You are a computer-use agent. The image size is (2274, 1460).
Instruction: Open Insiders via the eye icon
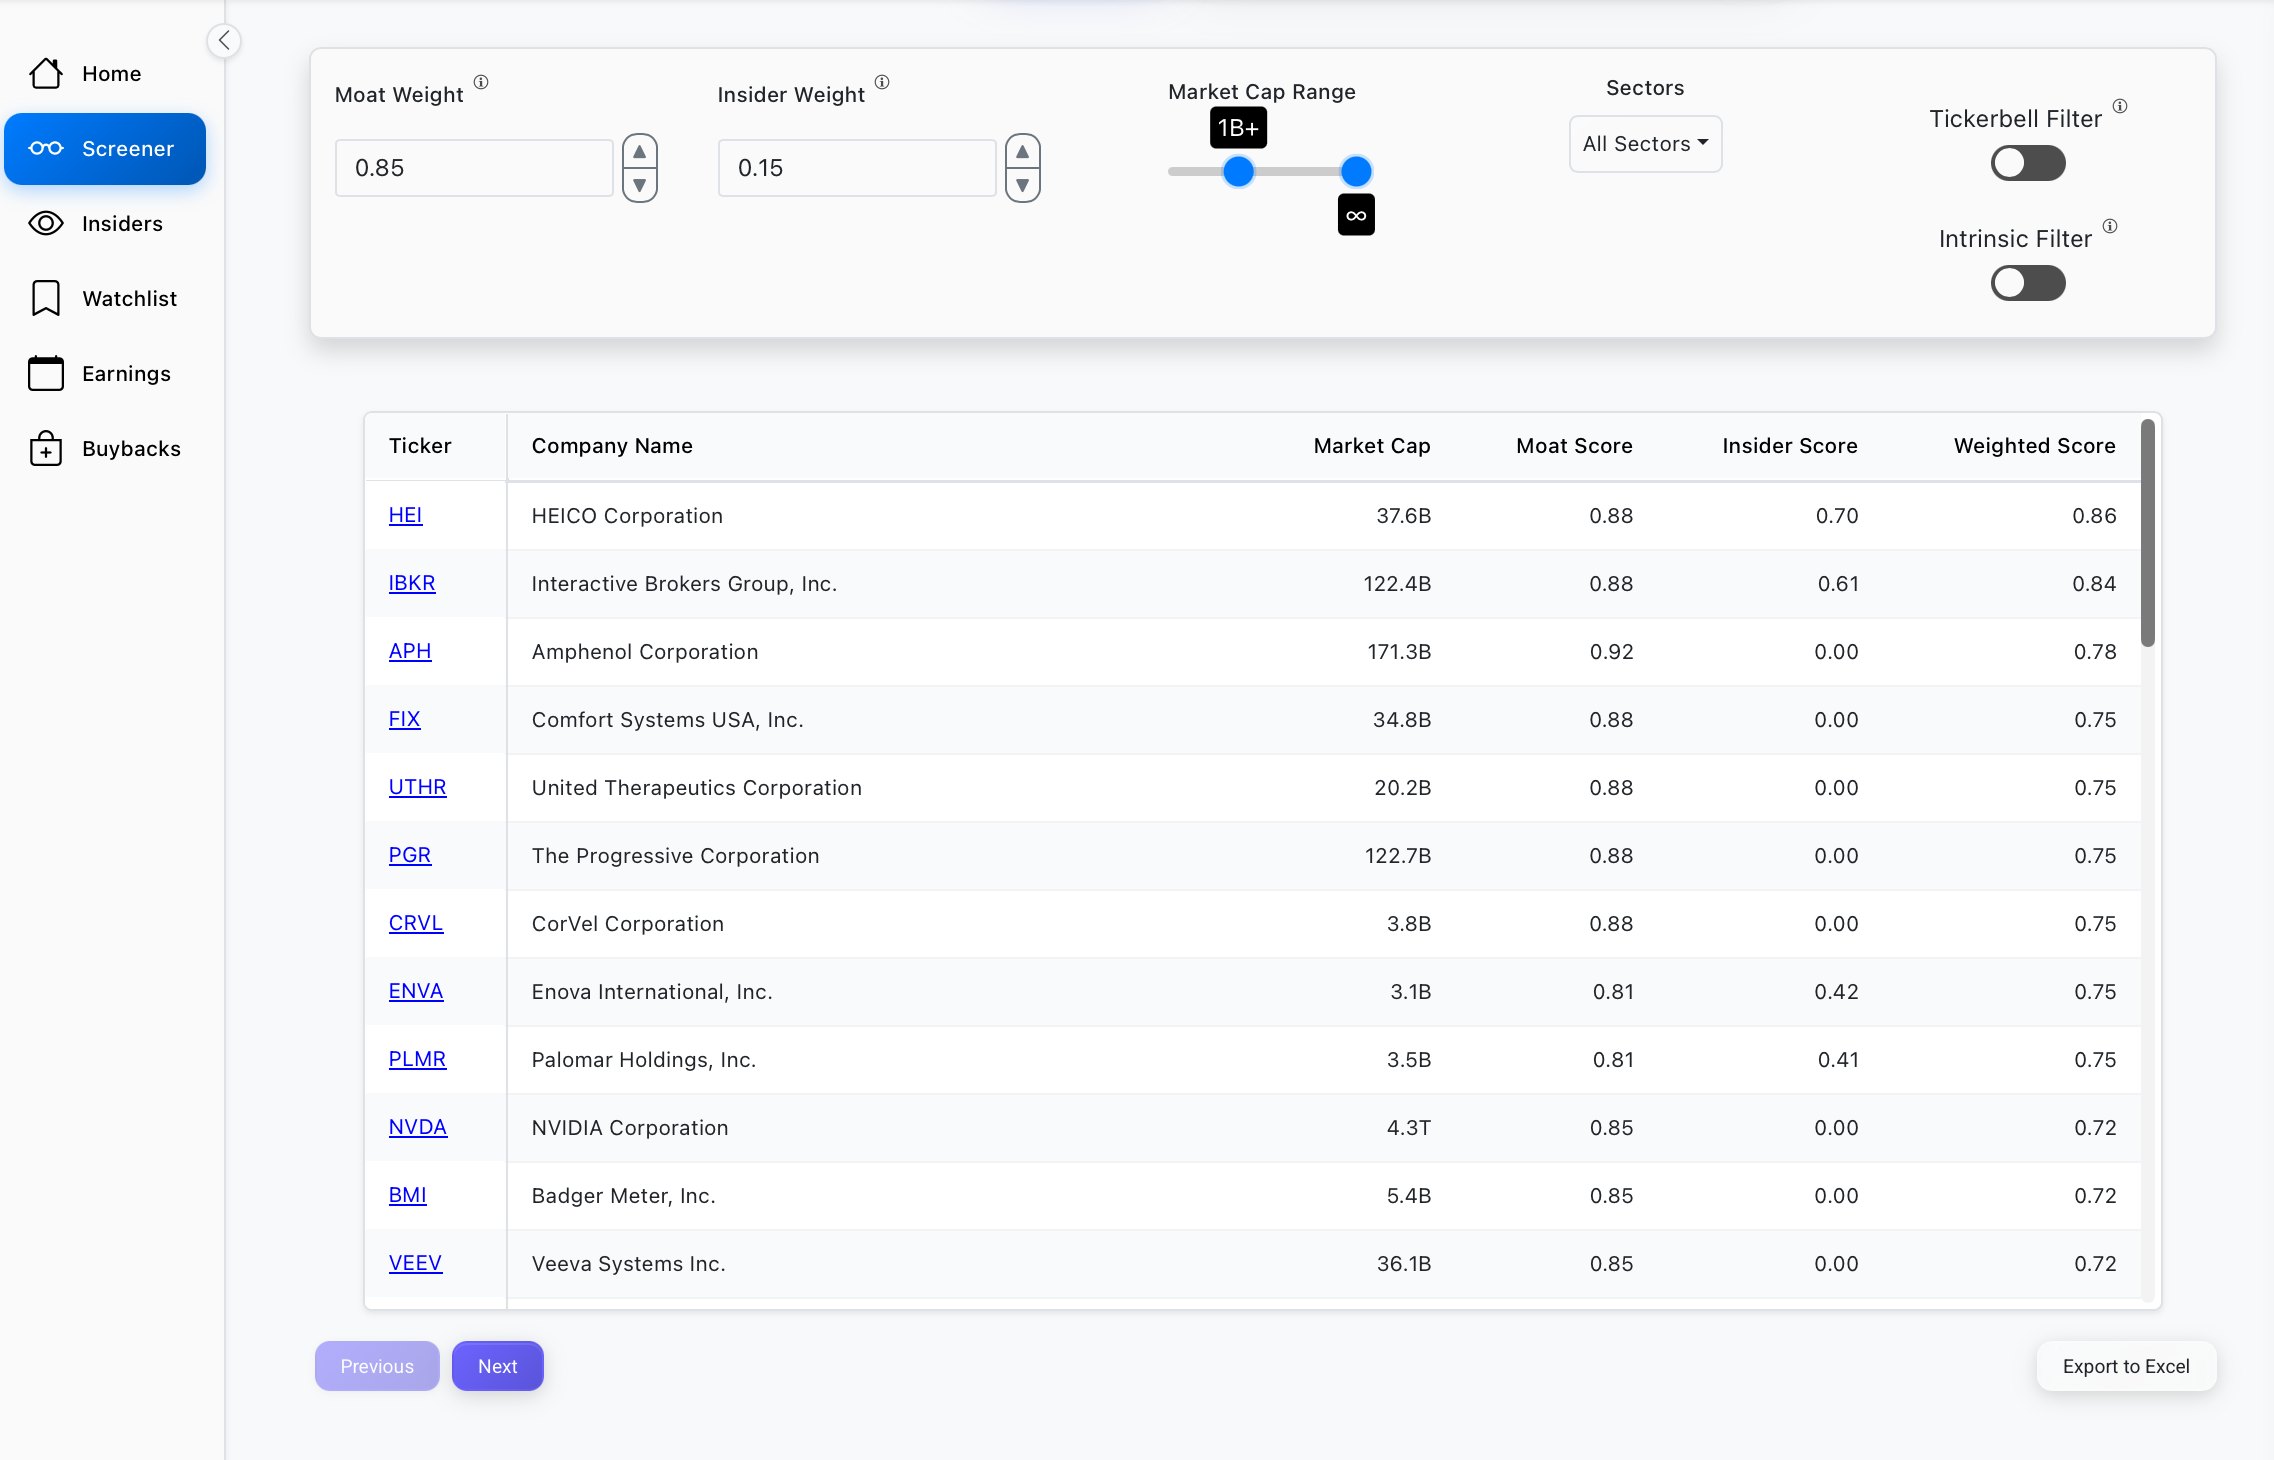[46, 223]
